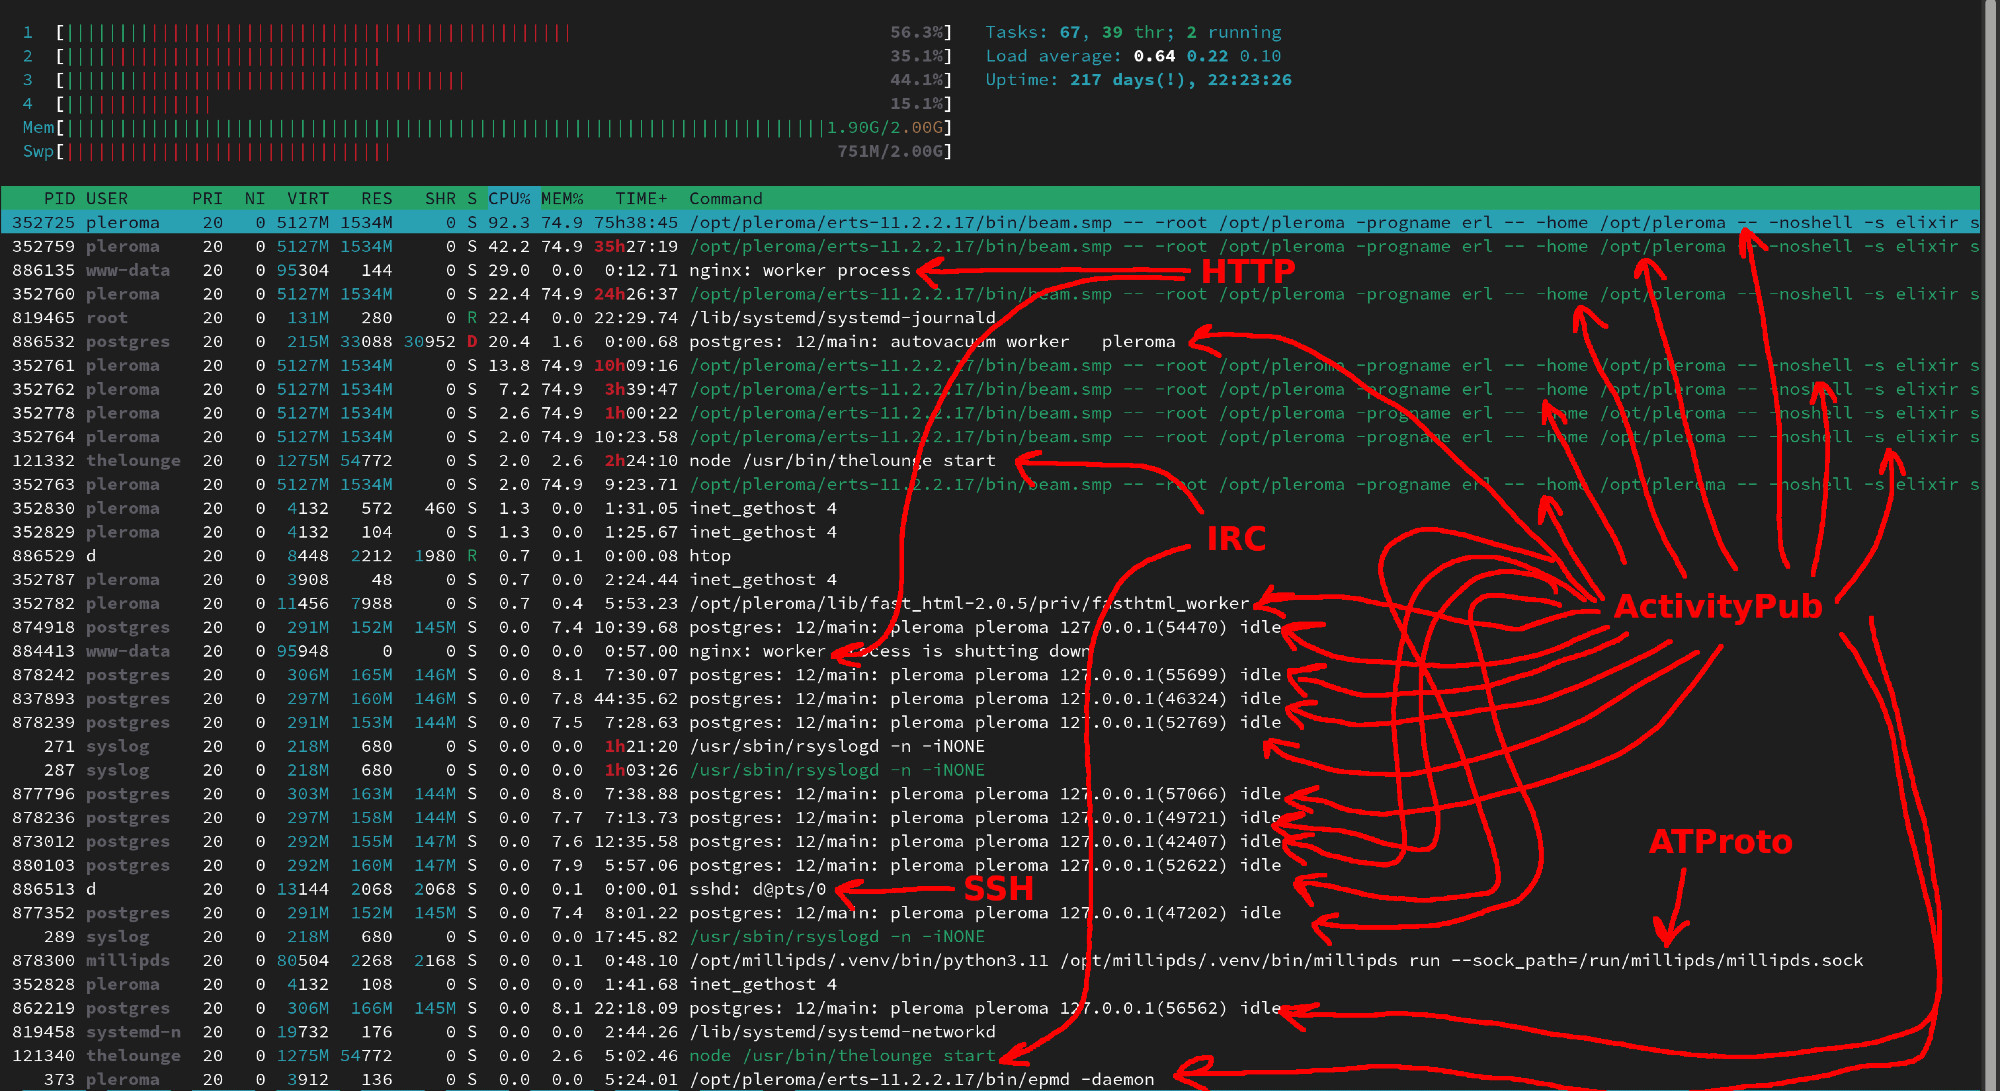Click the Tasks count line
Viewport: 2000px width, 1091px height.
[1133, 32]
